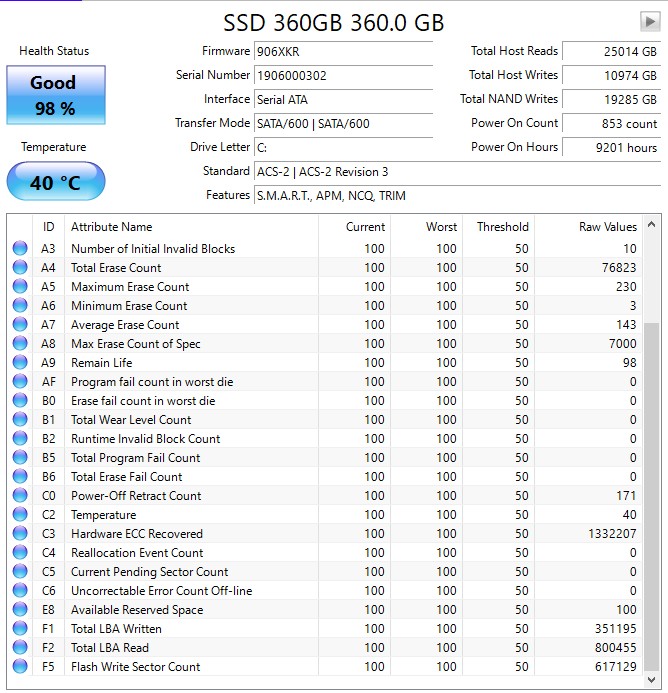Viewport: 668px width, 693px height.
Task: Click status icon of F5 Flash Write Sector Count
Action: 20,666
